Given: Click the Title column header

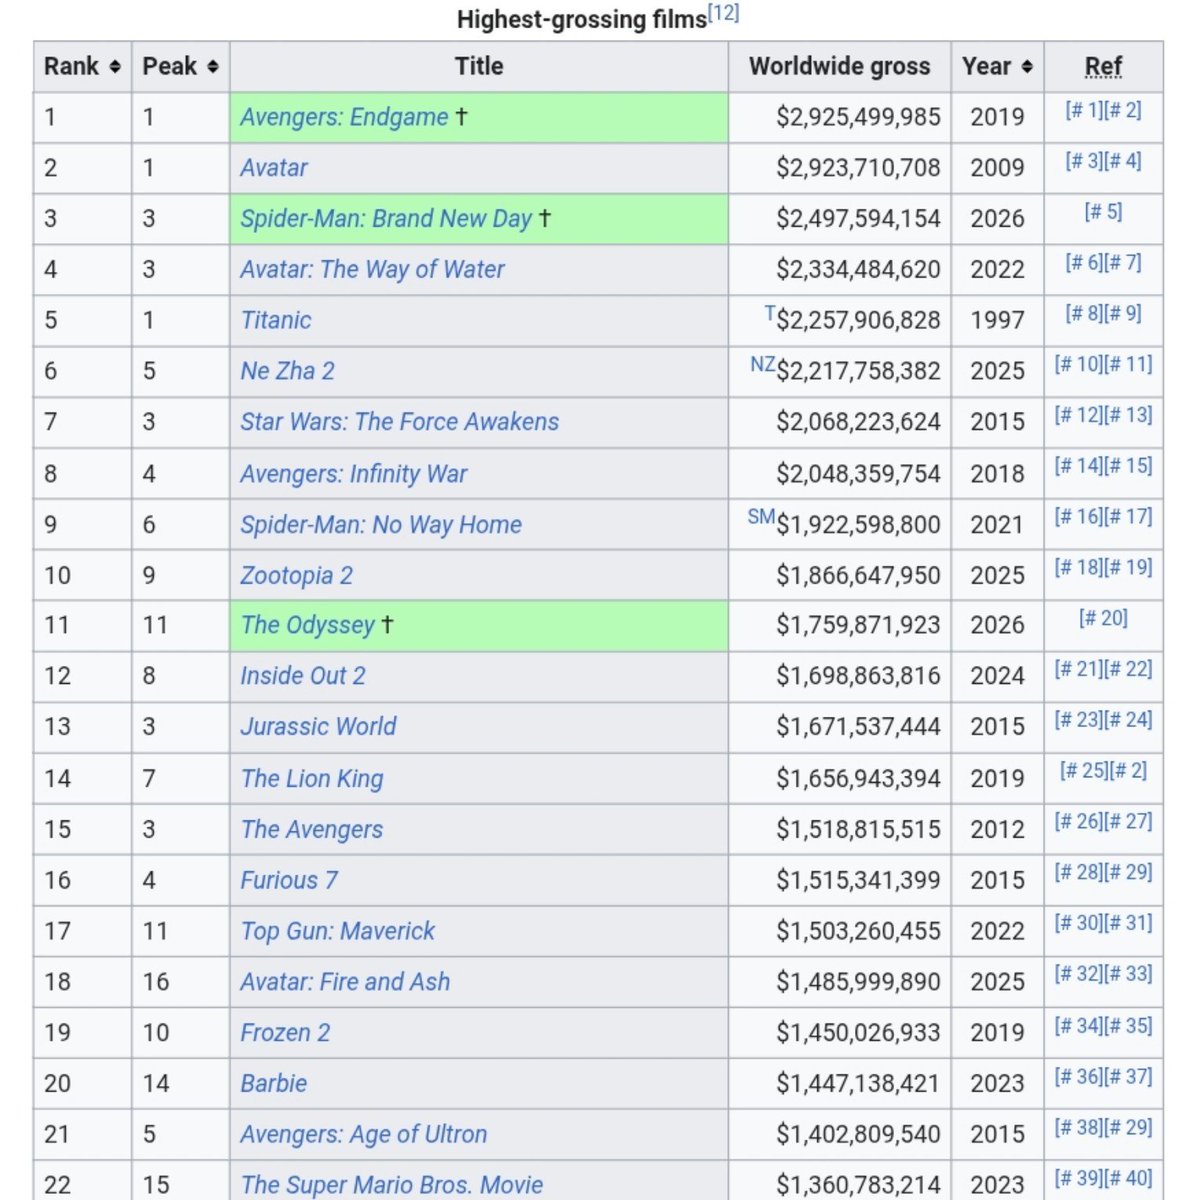Looking at the screenshot, I should 479,67.
